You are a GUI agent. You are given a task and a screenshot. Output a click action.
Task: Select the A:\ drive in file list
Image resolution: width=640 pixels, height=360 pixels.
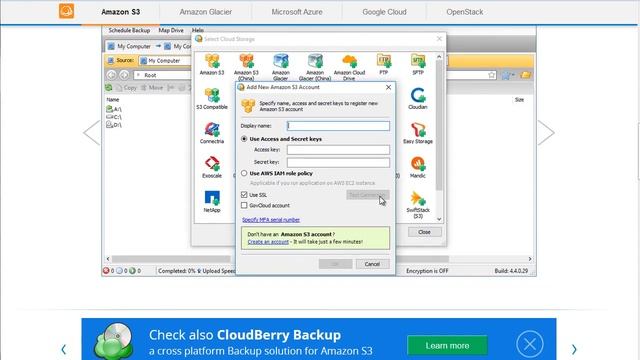[x=114, y=109]
